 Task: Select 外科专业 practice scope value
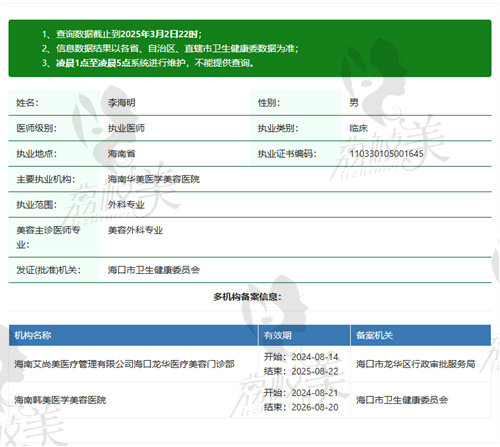pyautogui.click(x=126, y=204)
